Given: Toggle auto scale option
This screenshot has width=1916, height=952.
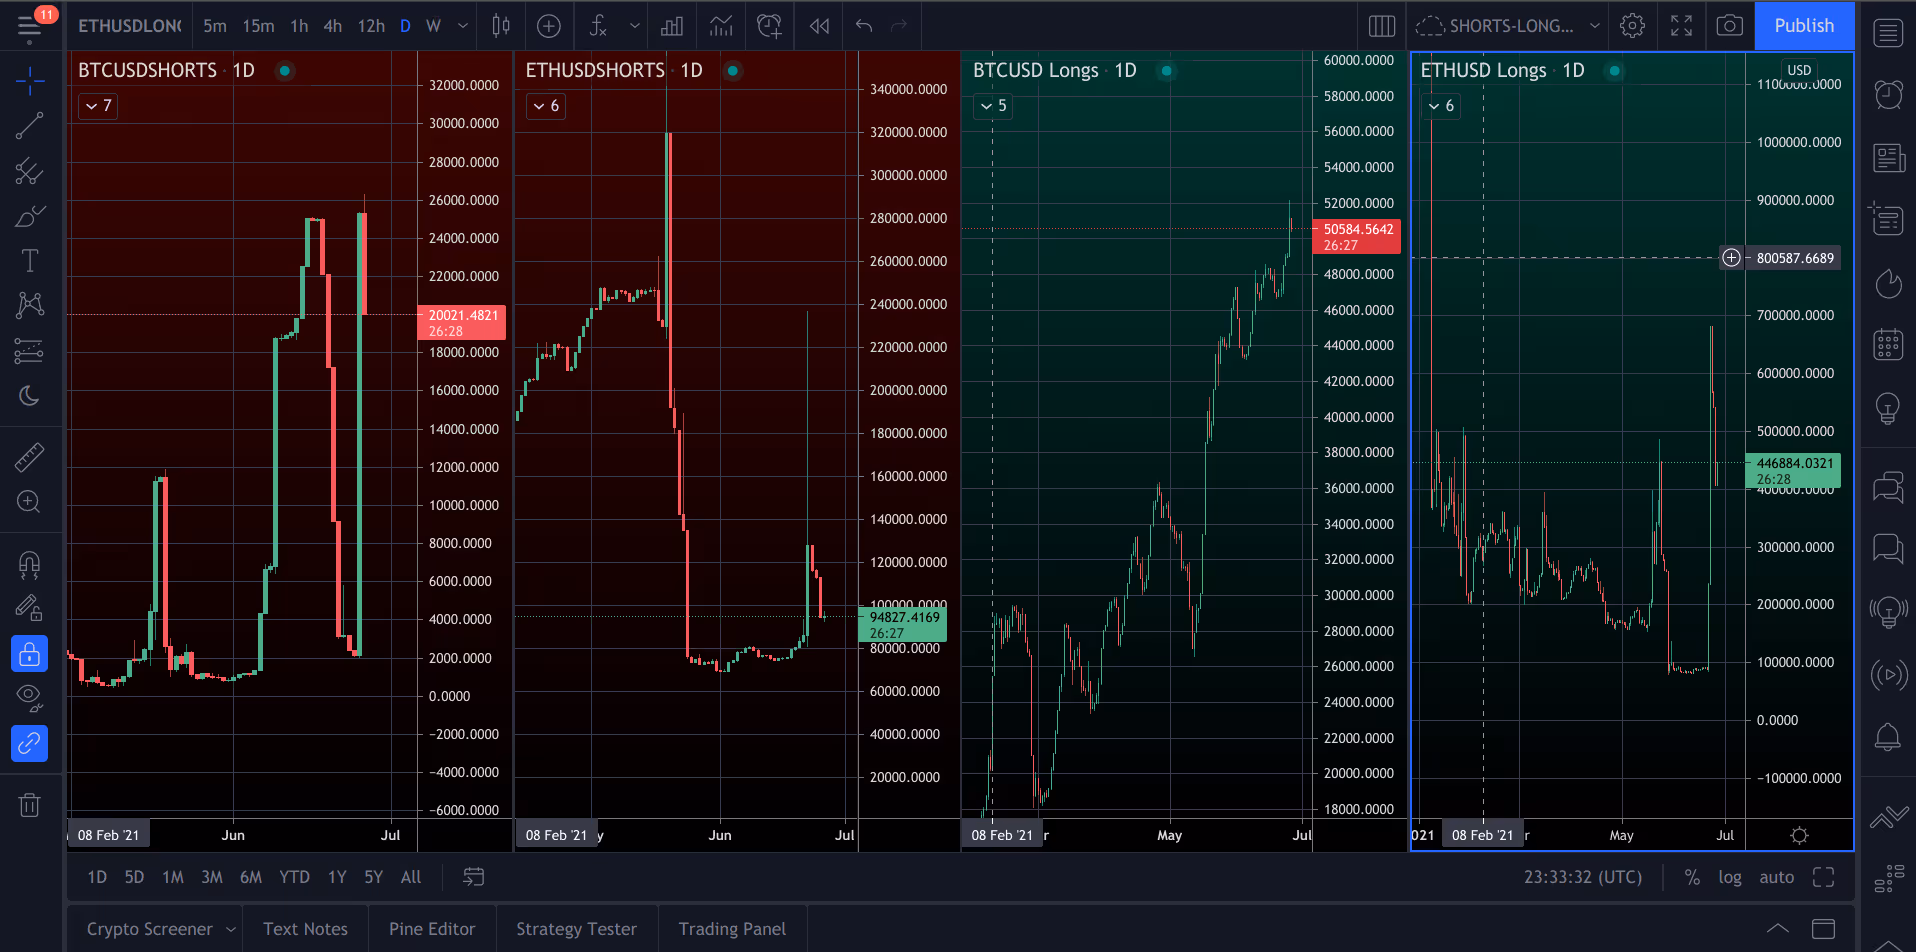Looking at the screenshot, I should pos(1776,877).
